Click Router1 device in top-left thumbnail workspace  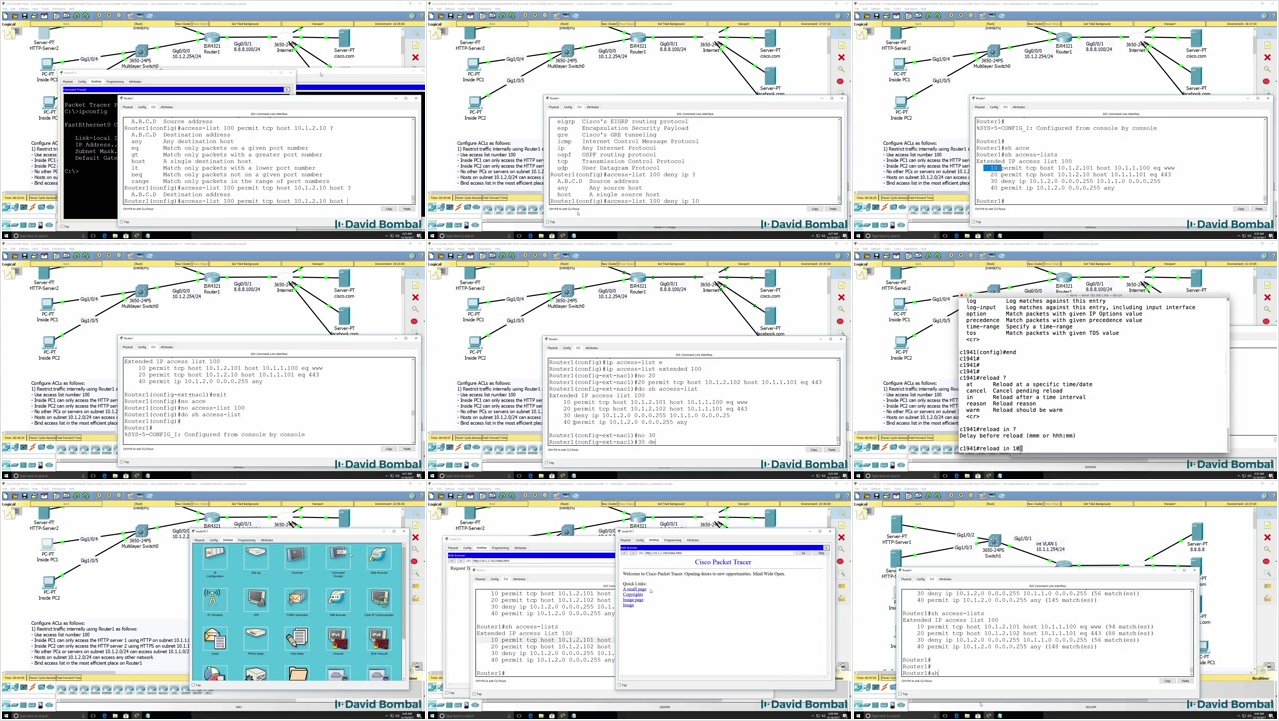212,37
